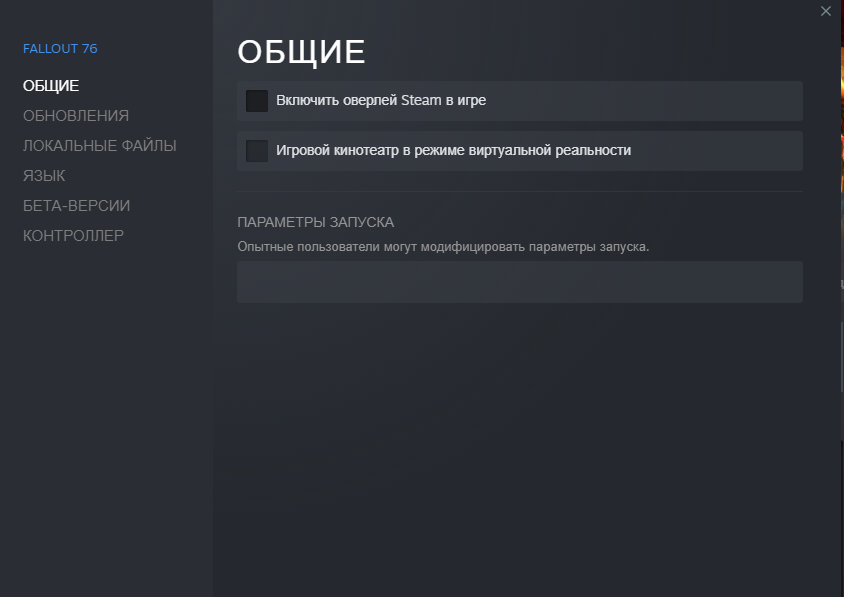844x597 pixels.
Task: Close the Fallout 76 properties dialog
Action: [x=825, y=11]
